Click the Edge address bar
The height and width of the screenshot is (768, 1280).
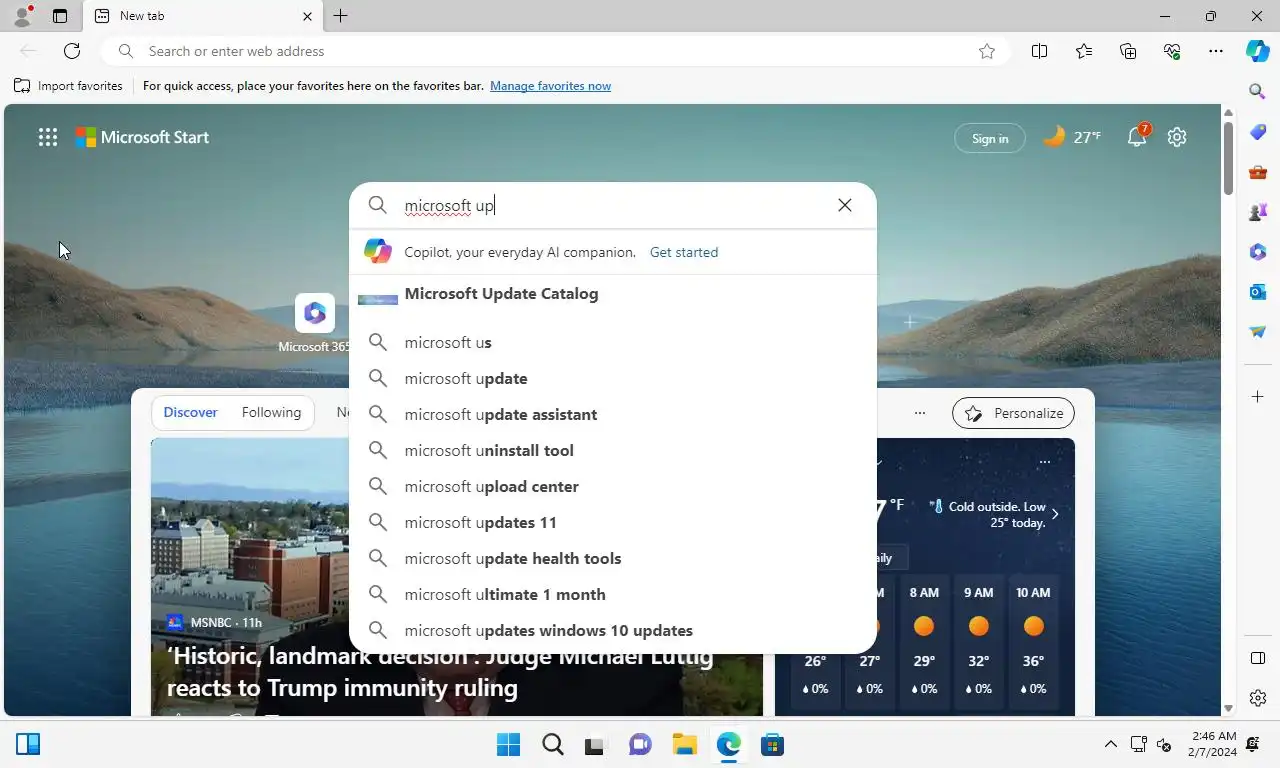pyautogui.click(x=555, y=51)
